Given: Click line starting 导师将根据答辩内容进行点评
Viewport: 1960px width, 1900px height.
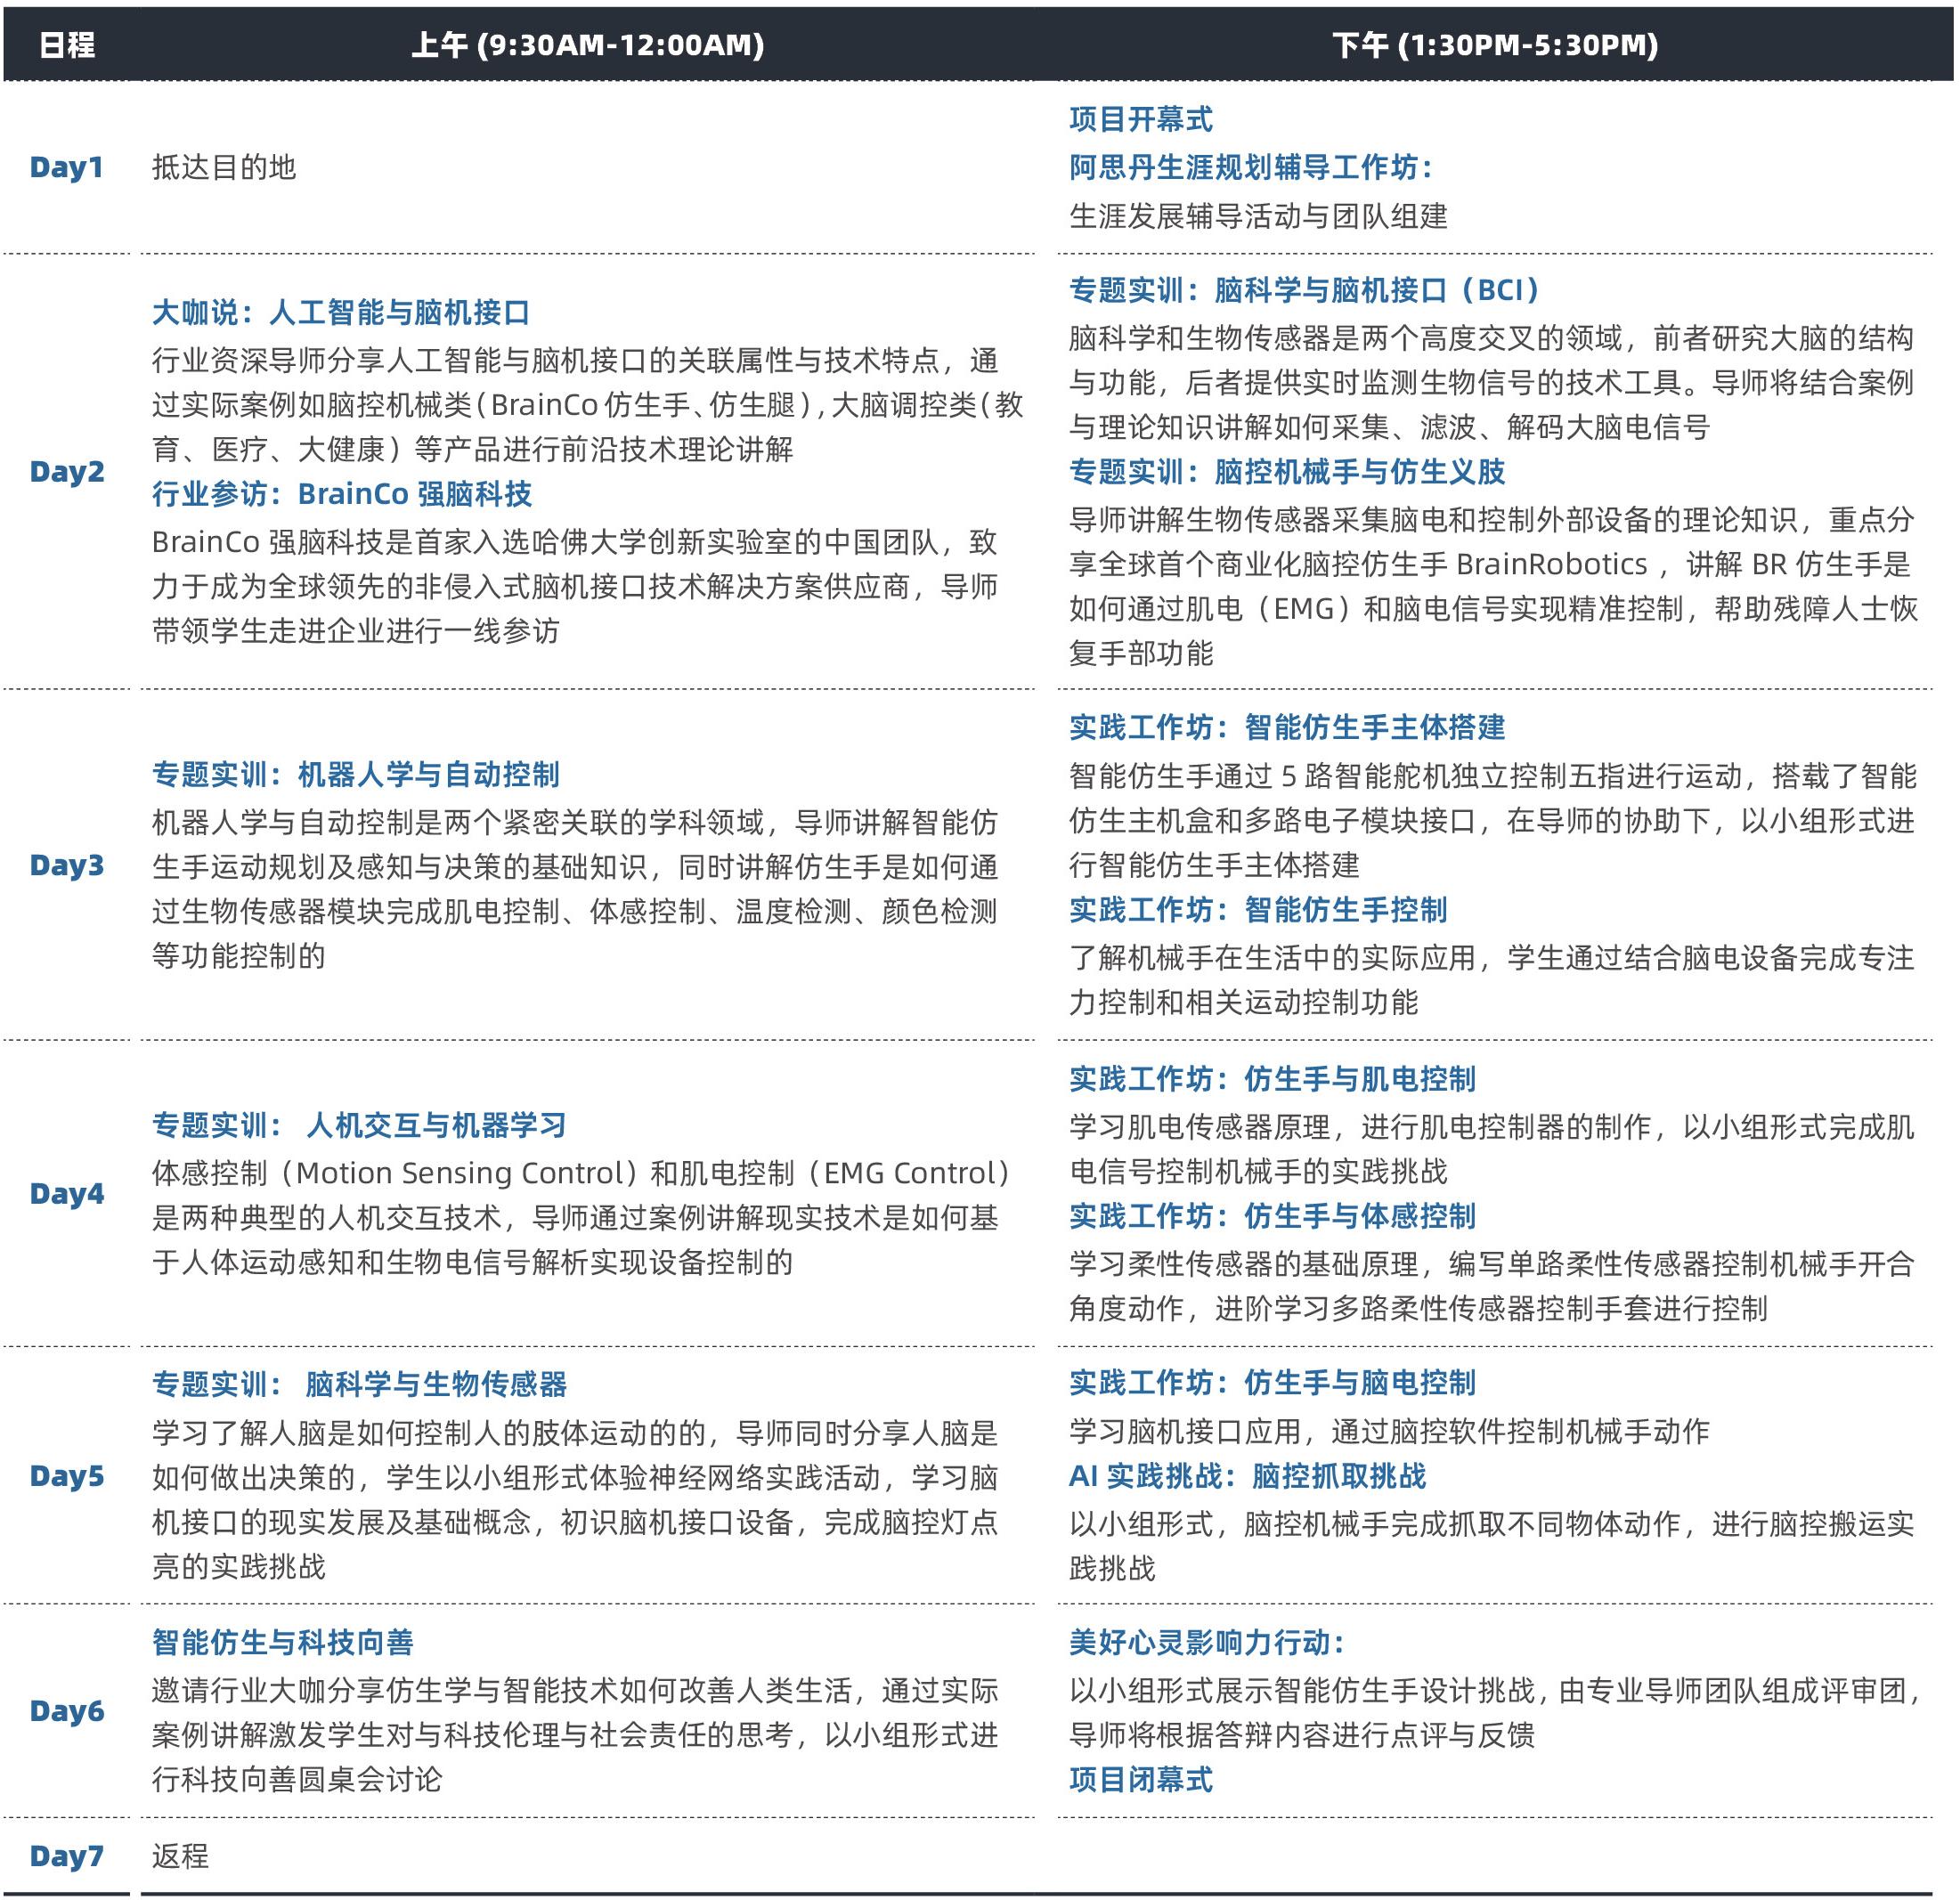Looking at the screenshot, I should pos(1301,1735).
